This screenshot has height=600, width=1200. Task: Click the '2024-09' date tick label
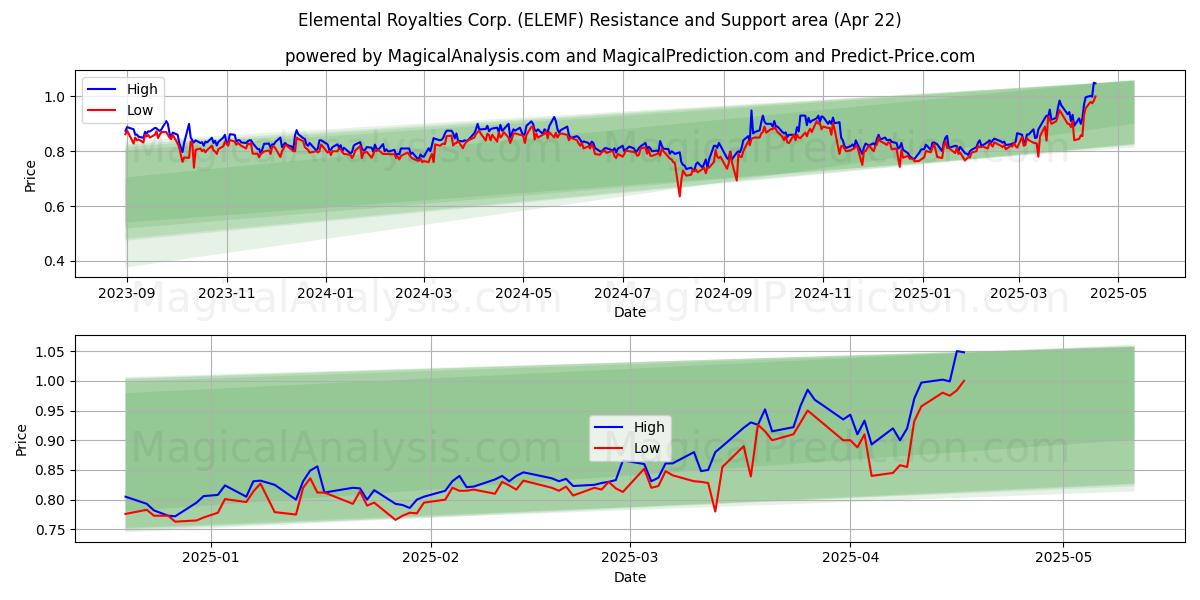[724, 296]
